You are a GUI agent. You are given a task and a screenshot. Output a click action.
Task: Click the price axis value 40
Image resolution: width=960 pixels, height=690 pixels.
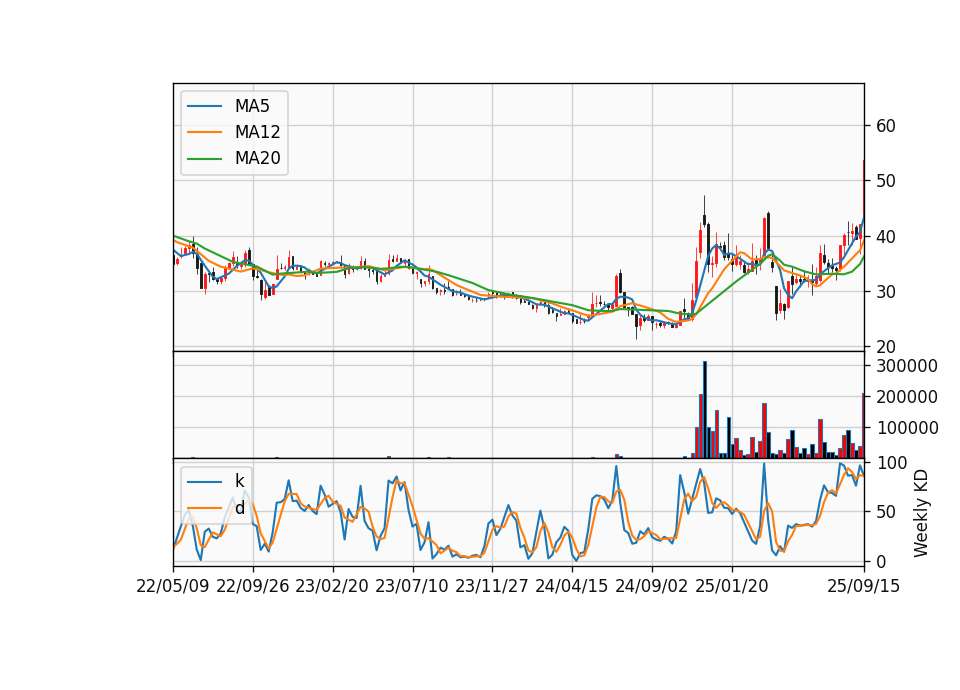[886, 236]
